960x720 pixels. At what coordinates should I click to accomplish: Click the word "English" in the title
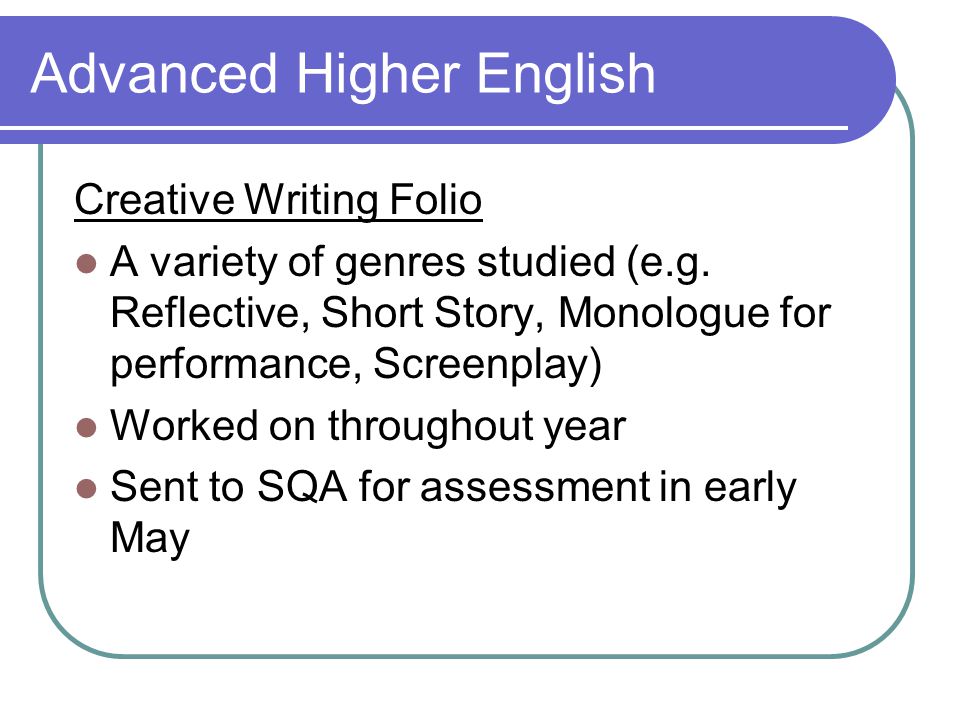point(566,75)
